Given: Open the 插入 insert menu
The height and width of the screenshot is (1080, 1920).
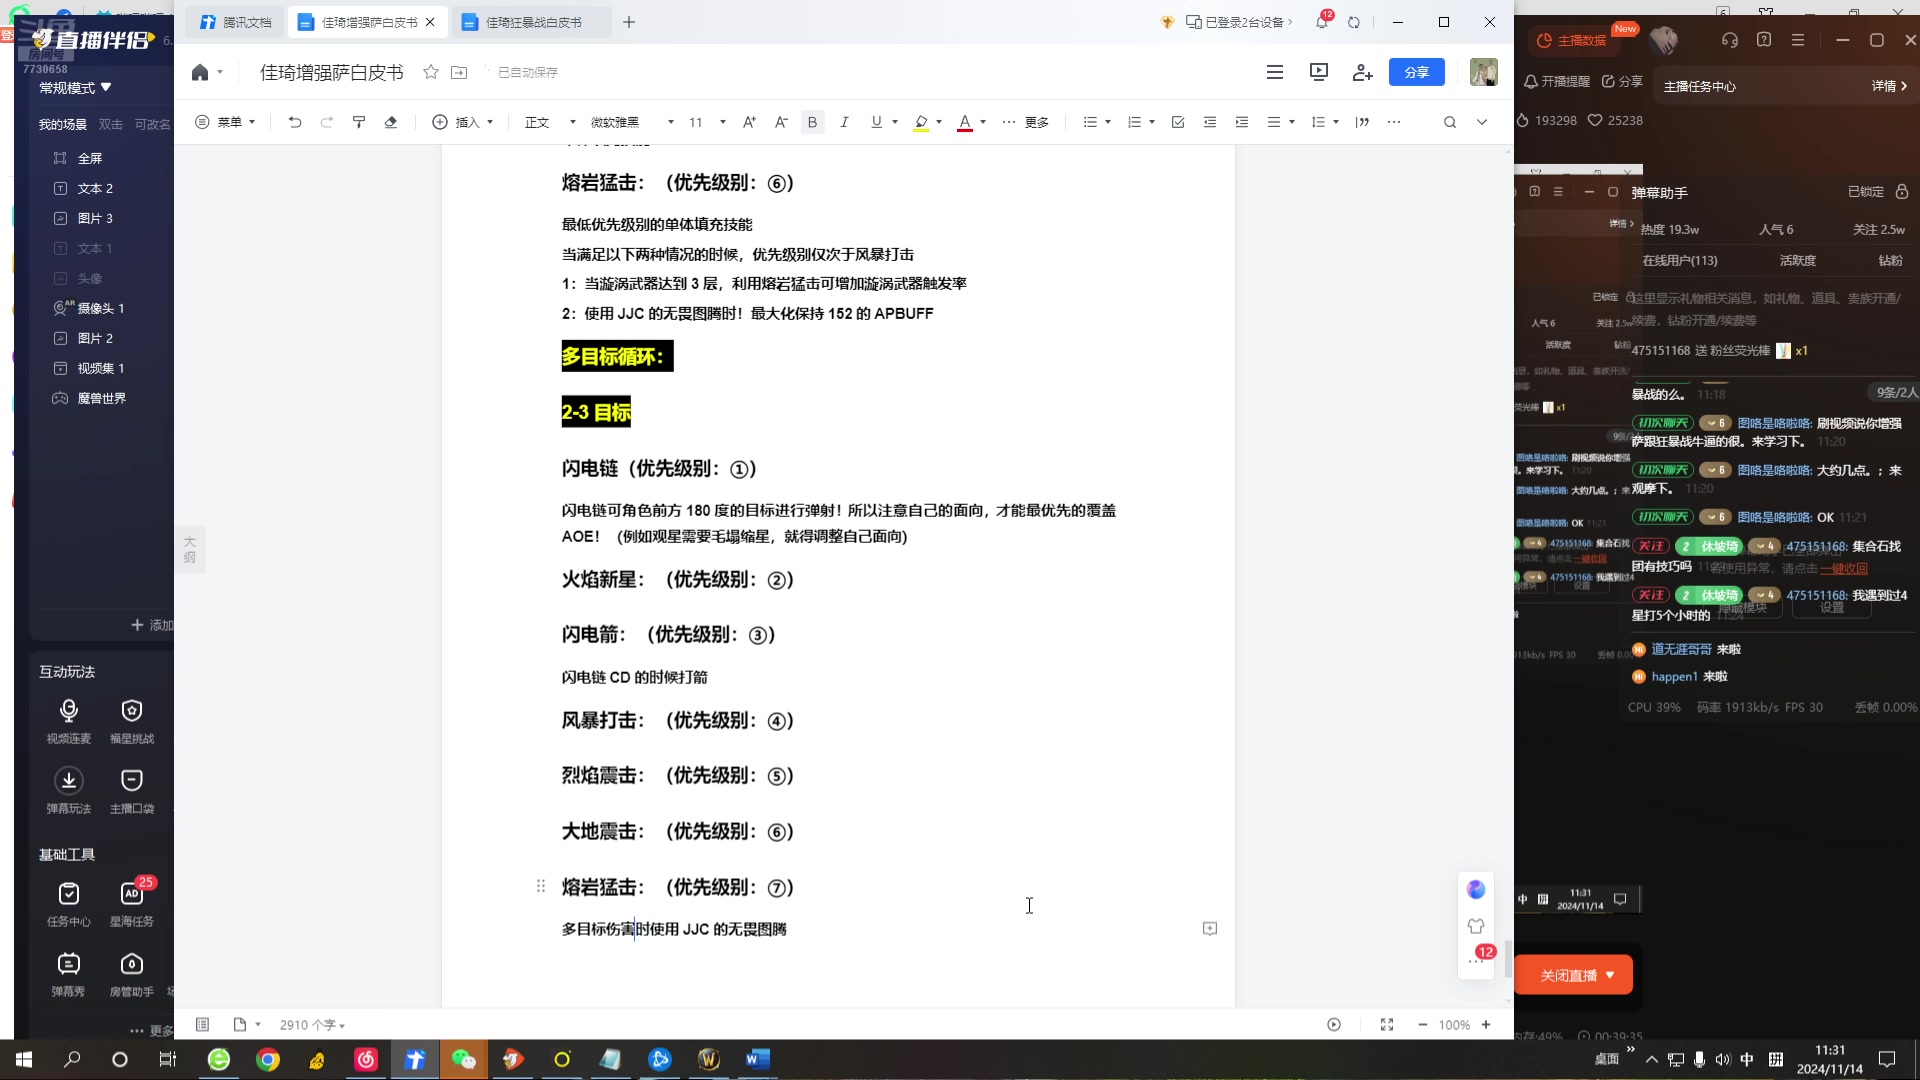Looking at the screenshot, I should (463, 122).
